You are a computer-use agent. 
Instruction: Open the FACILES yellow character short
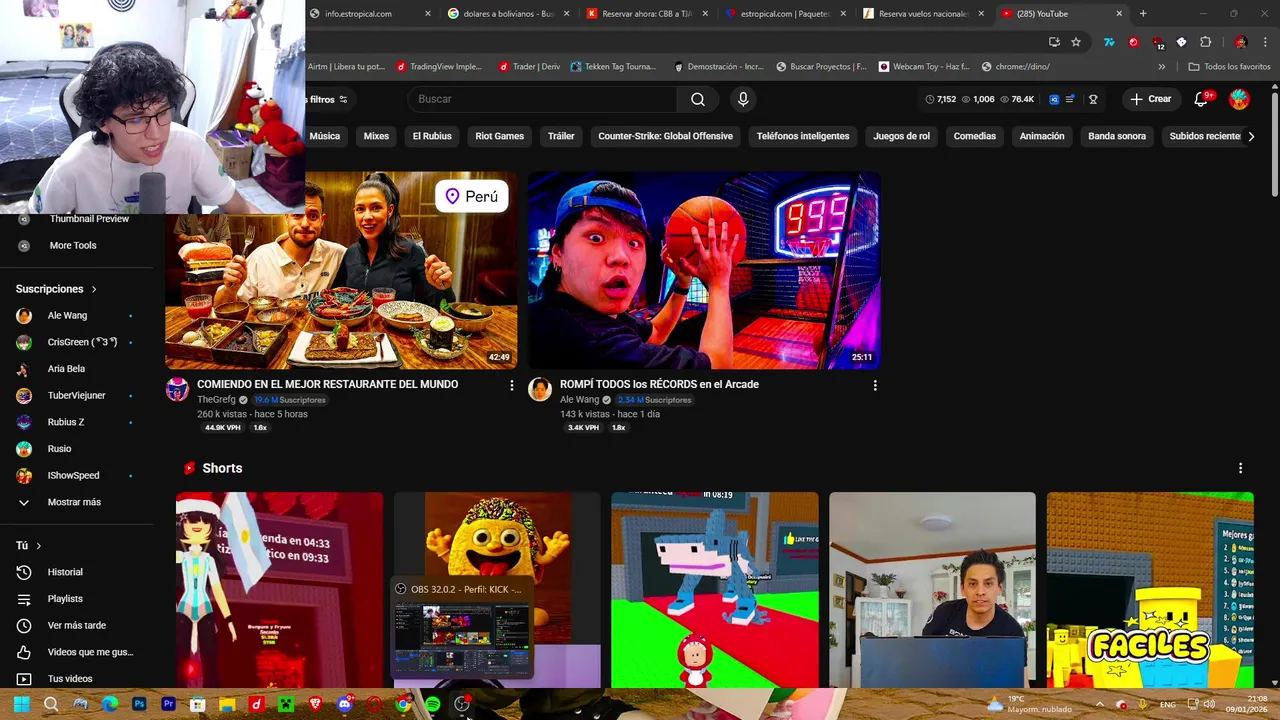point(1150,590)
